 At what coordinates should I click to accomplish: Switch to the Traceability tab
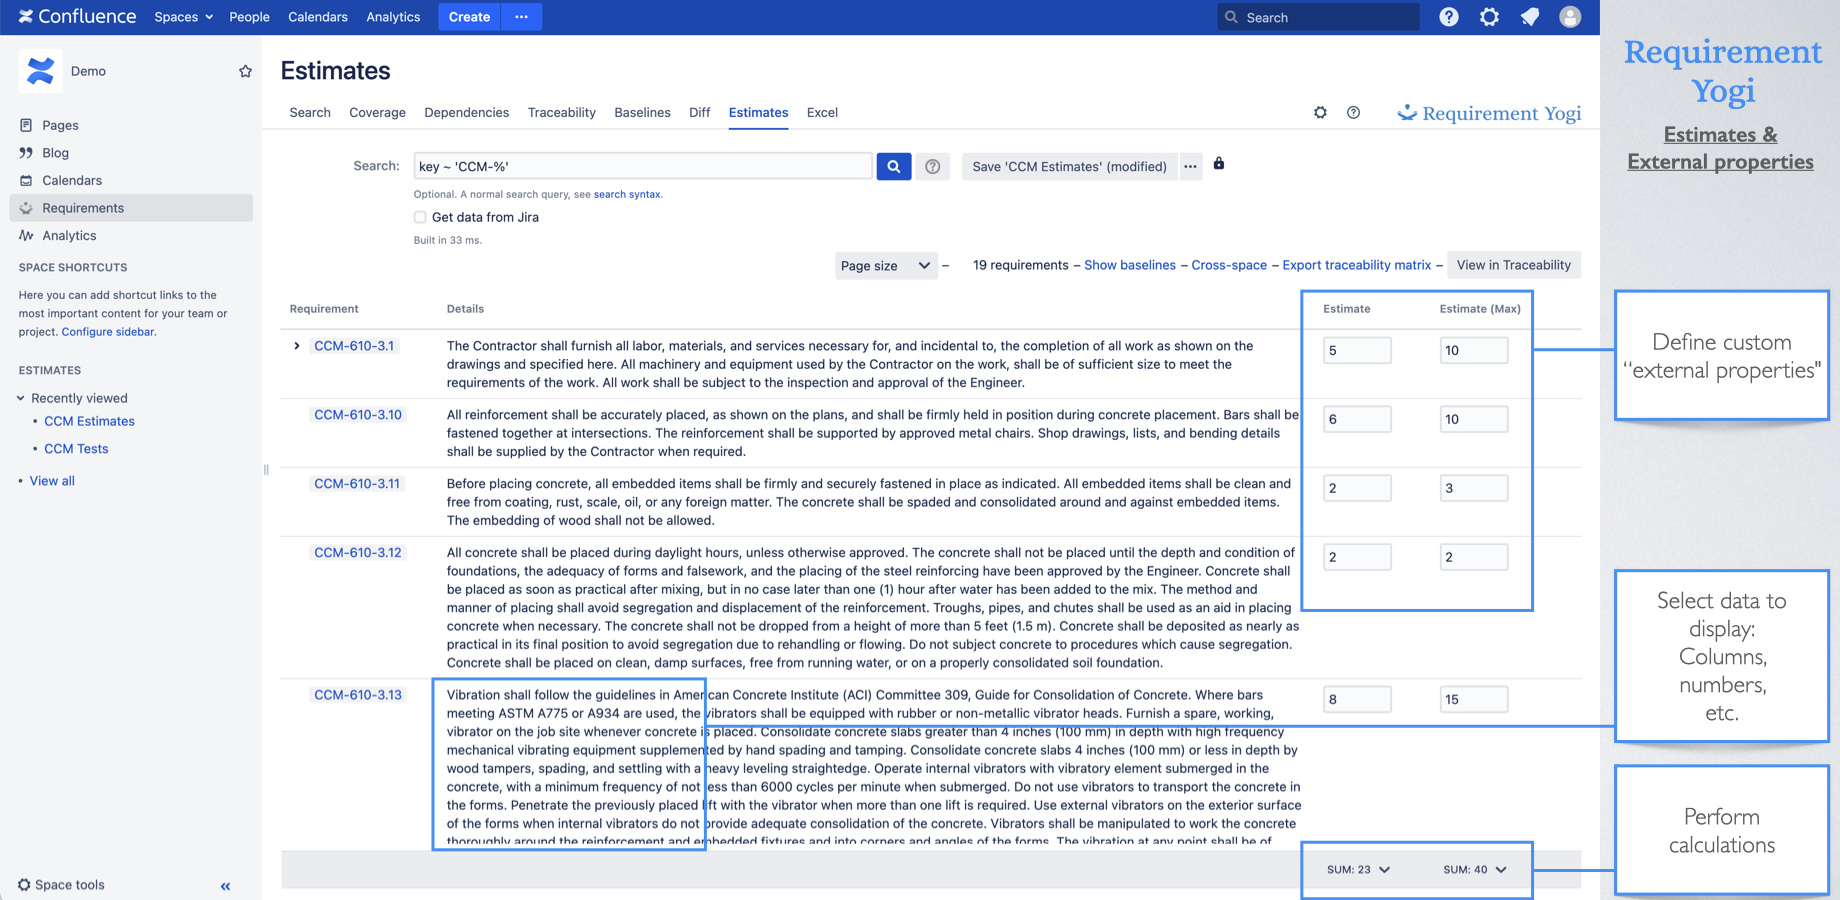pos(561,113)
